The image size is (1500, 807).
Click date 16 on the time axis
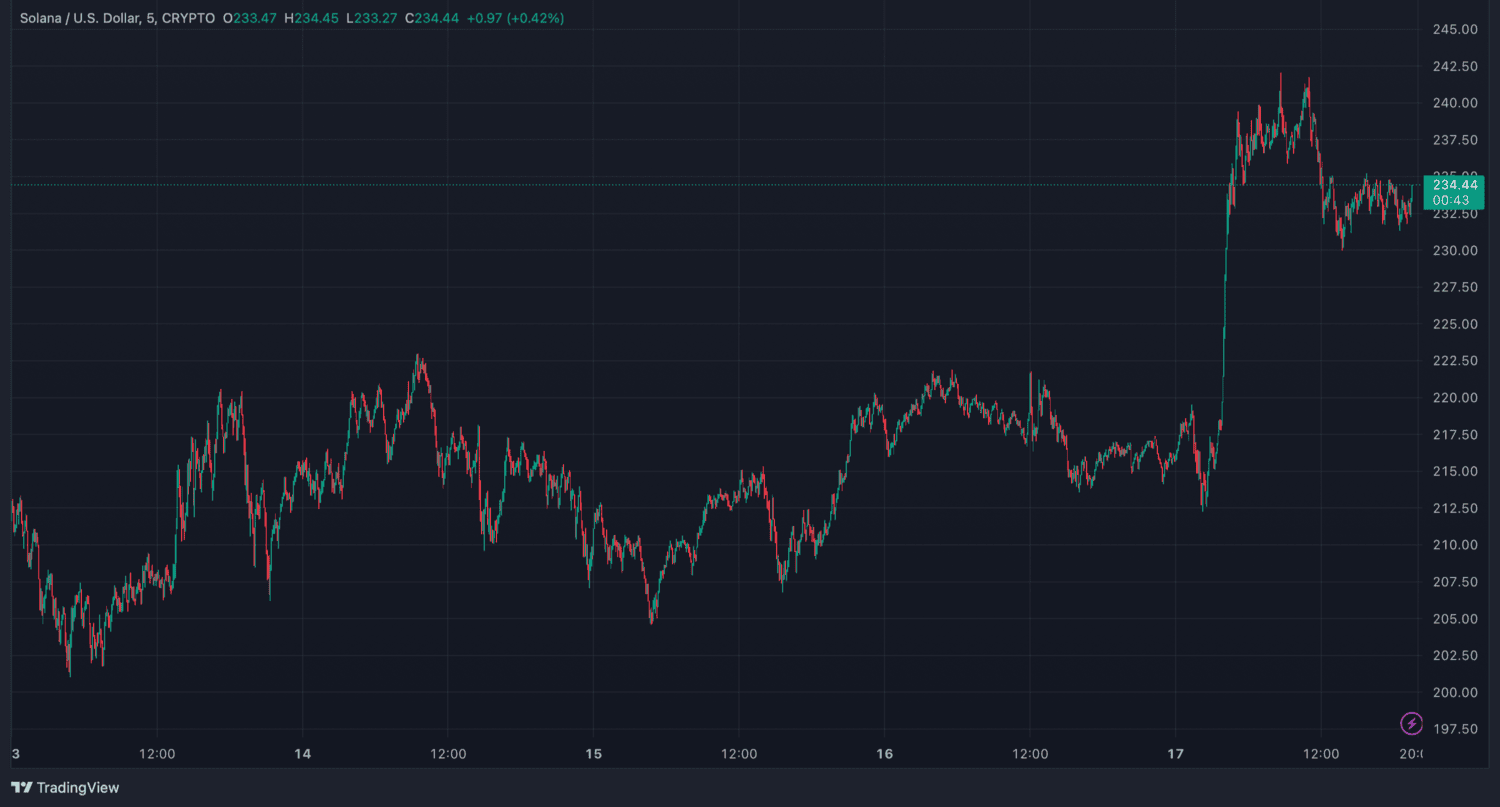pos(884,753)
